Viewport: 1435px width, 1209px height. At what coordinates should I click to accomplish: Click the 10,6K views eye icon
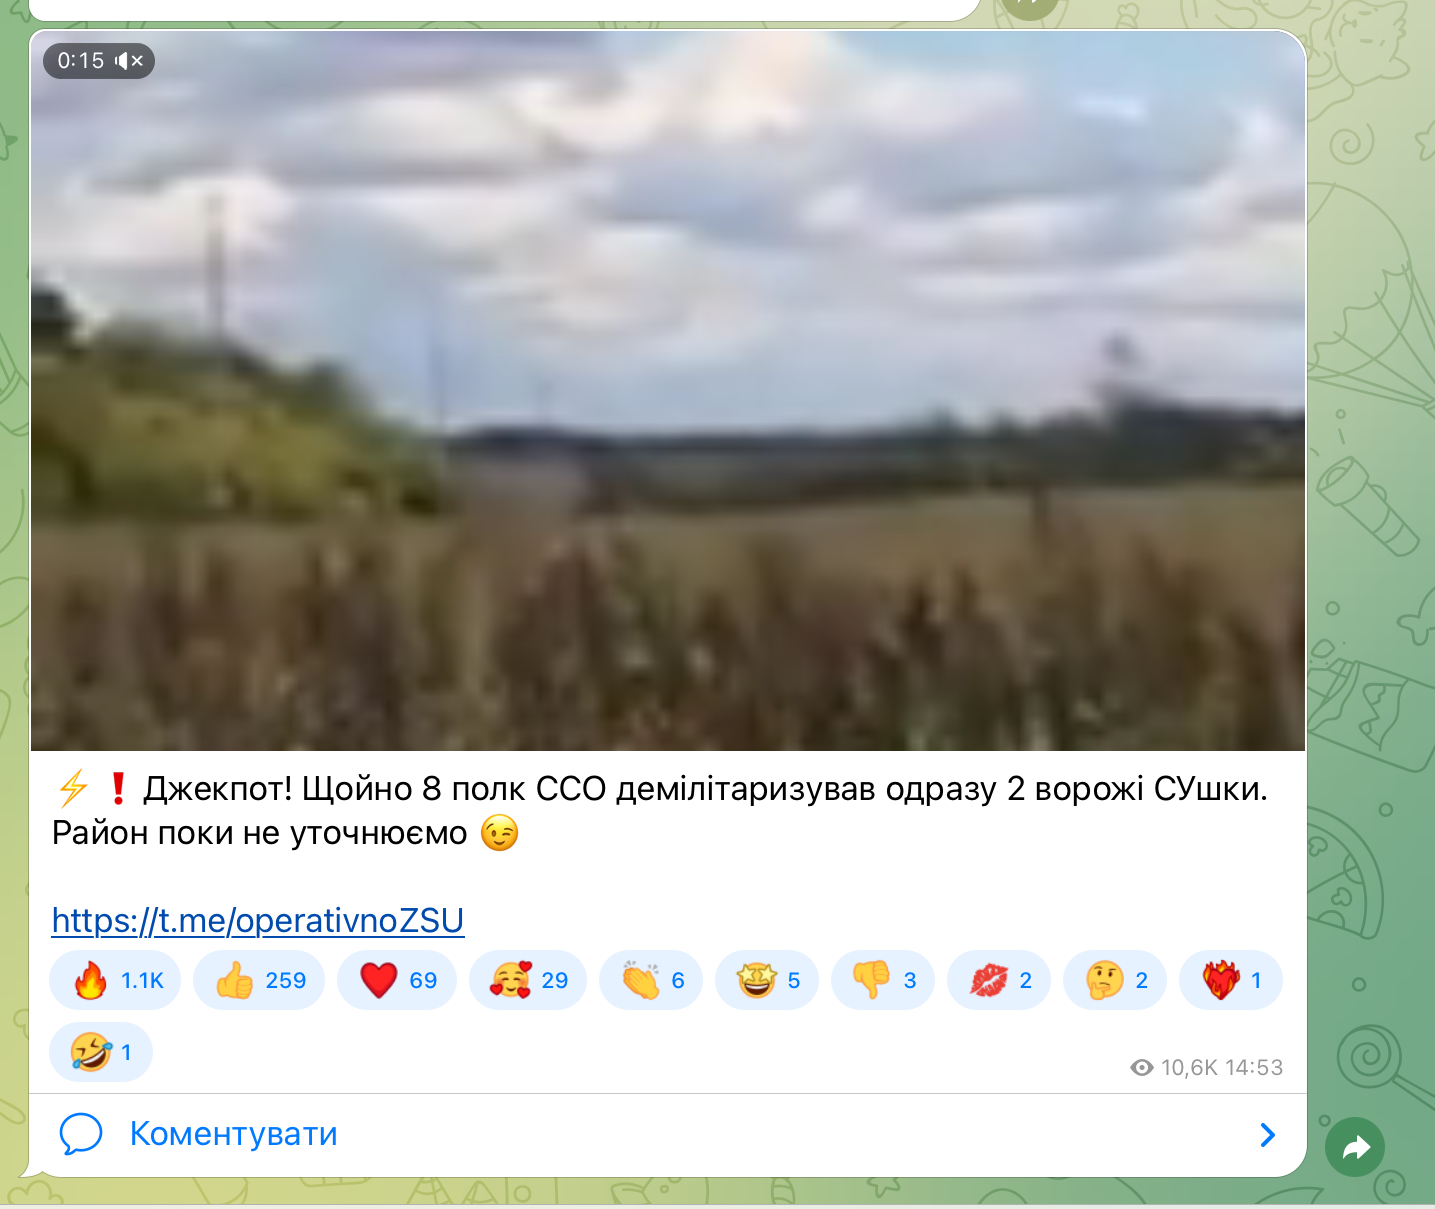click(x=1142, y=1068)
